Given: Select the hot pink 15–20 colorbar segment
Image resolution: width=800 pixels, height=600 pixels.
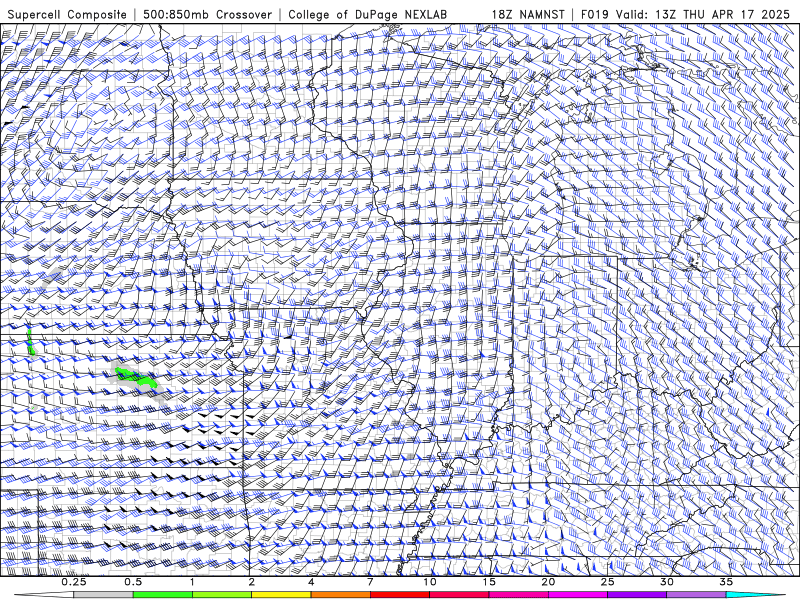Looking at the screenshot, I should [518, 595].
